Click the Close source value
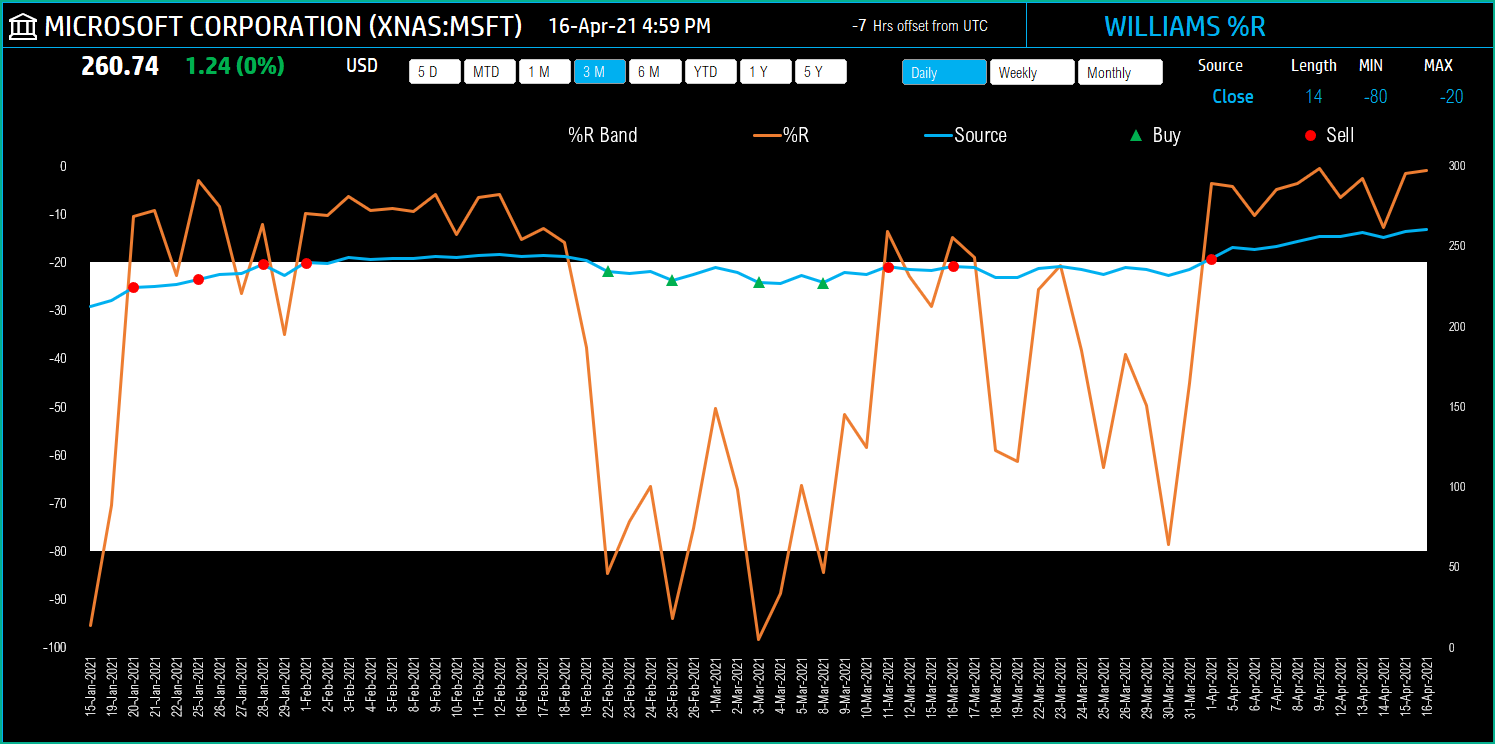 click(x=1233, y=97)
